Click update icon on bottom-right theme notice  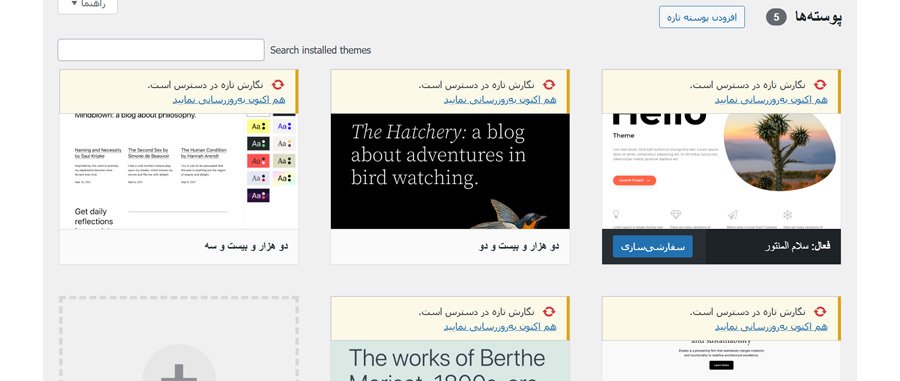tap(820, 312)
